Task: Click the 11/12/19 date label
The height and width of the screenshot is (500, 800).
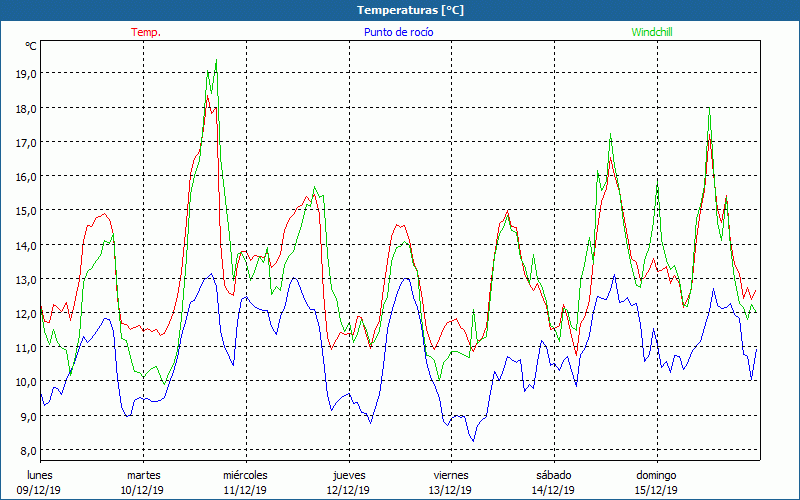Action: point(245,490)
